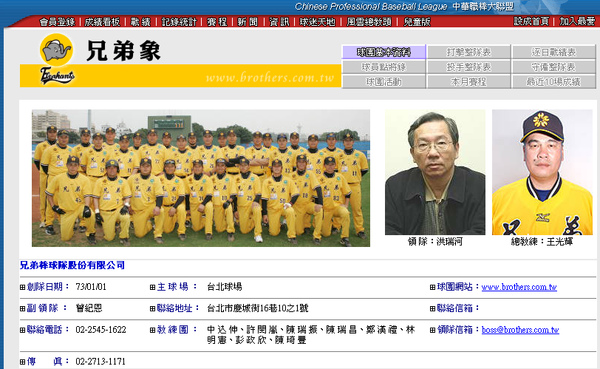This screenshot has height=369, width=600.
Task: Open the 逐日戰績表 tab
Action: pos(554,52)
